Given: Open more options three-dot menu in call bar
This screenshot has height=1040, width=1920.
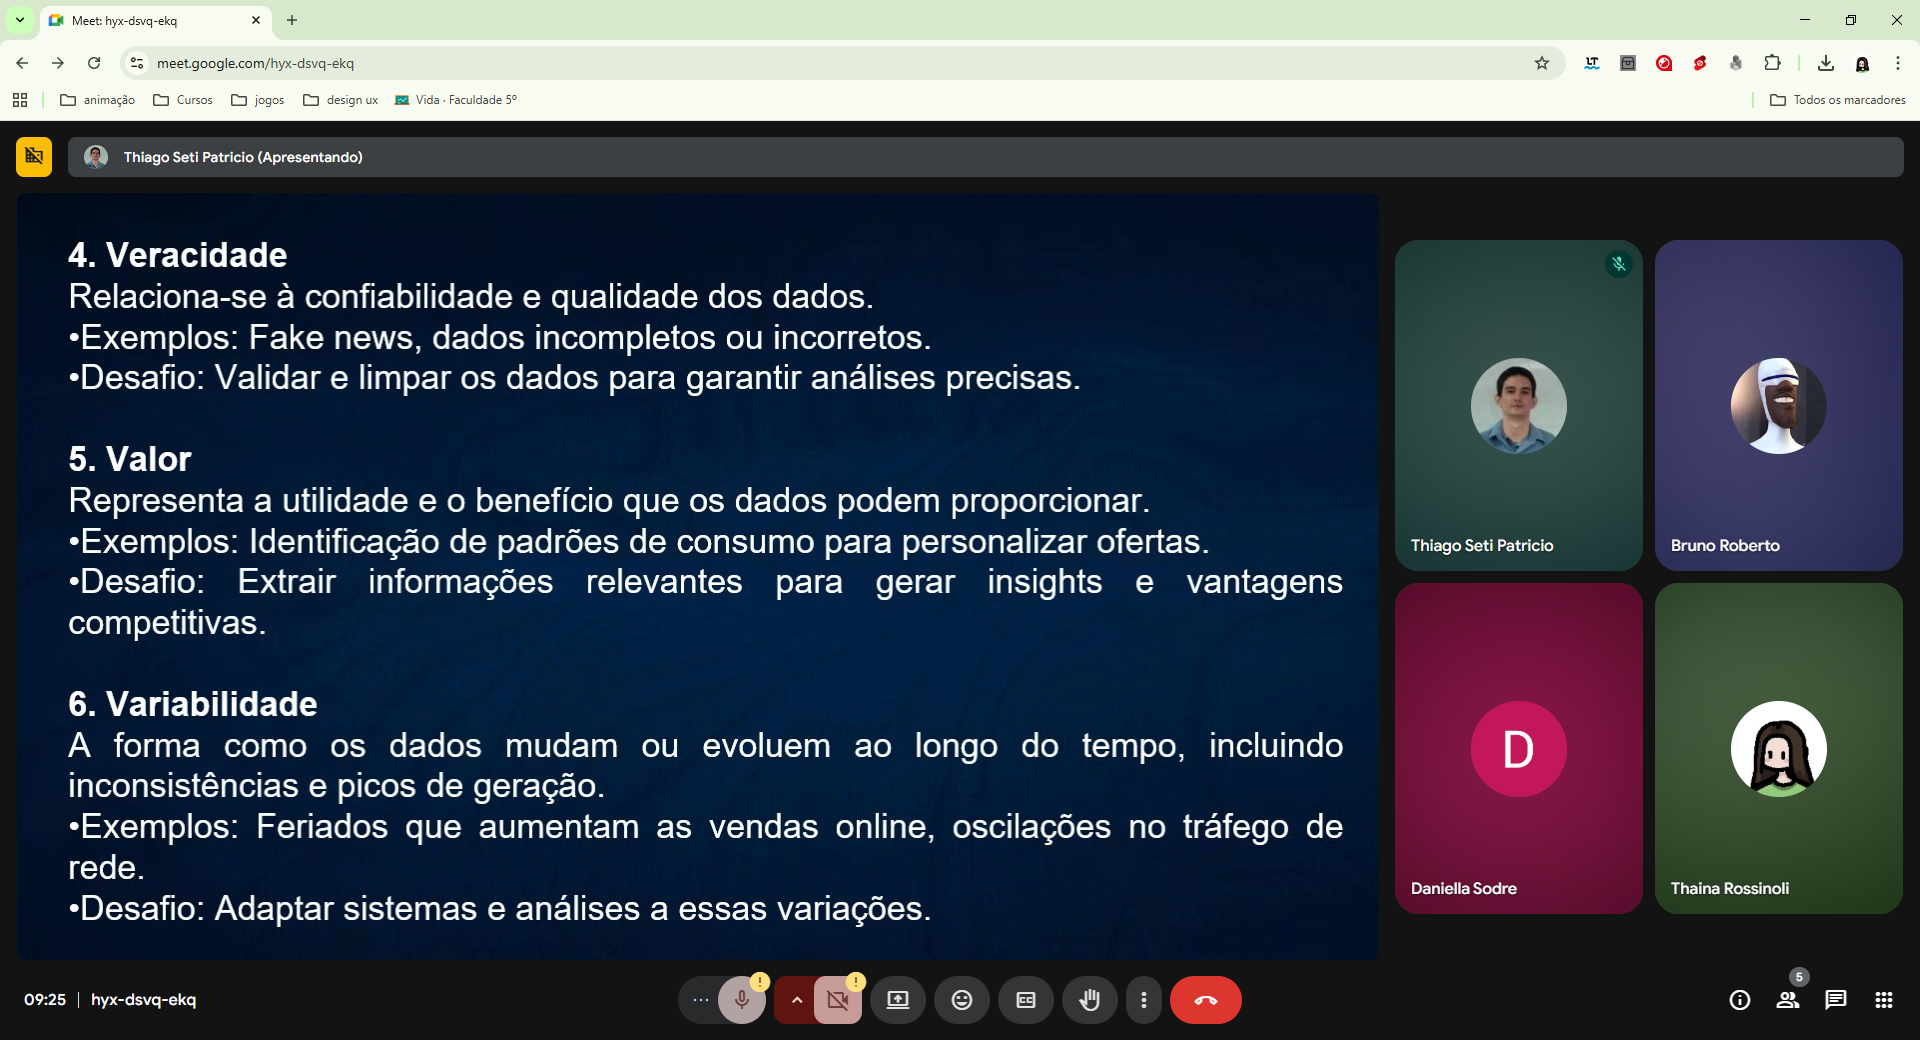Looking at the screenshot, I should coord(1144,1000).
